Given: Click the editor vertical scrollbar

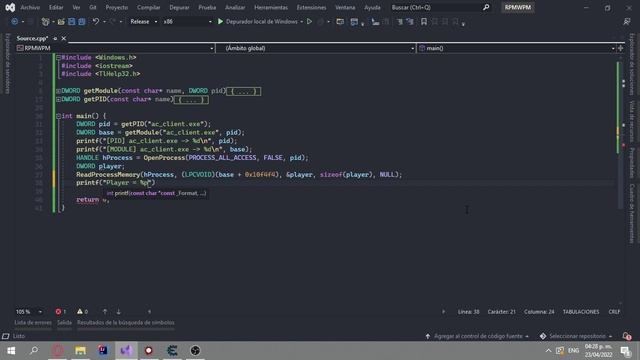Looking at the screenshot, I should 620,180.
